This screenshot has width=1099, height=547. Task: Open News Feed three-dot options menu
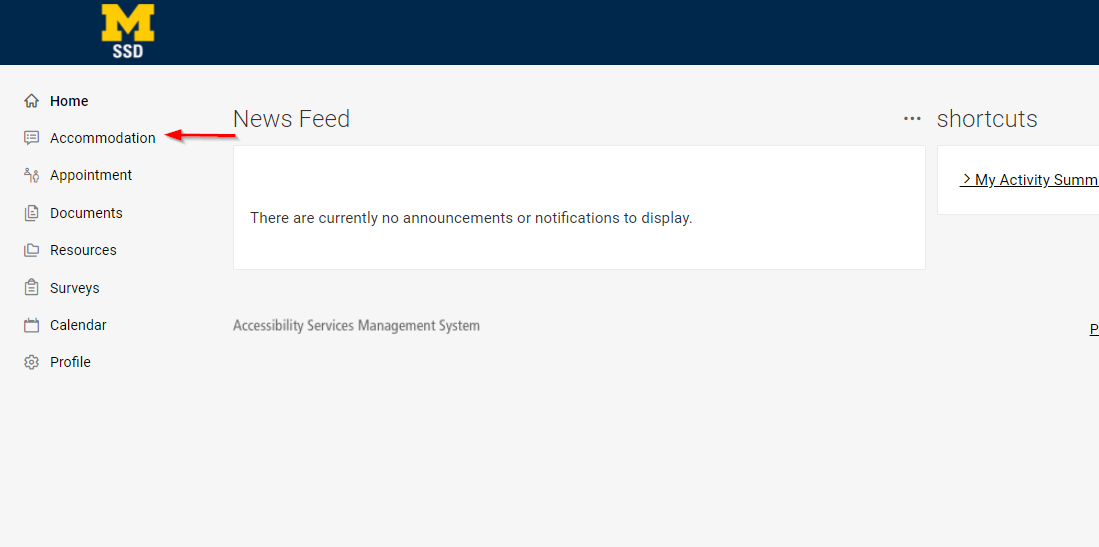[912, 119]
